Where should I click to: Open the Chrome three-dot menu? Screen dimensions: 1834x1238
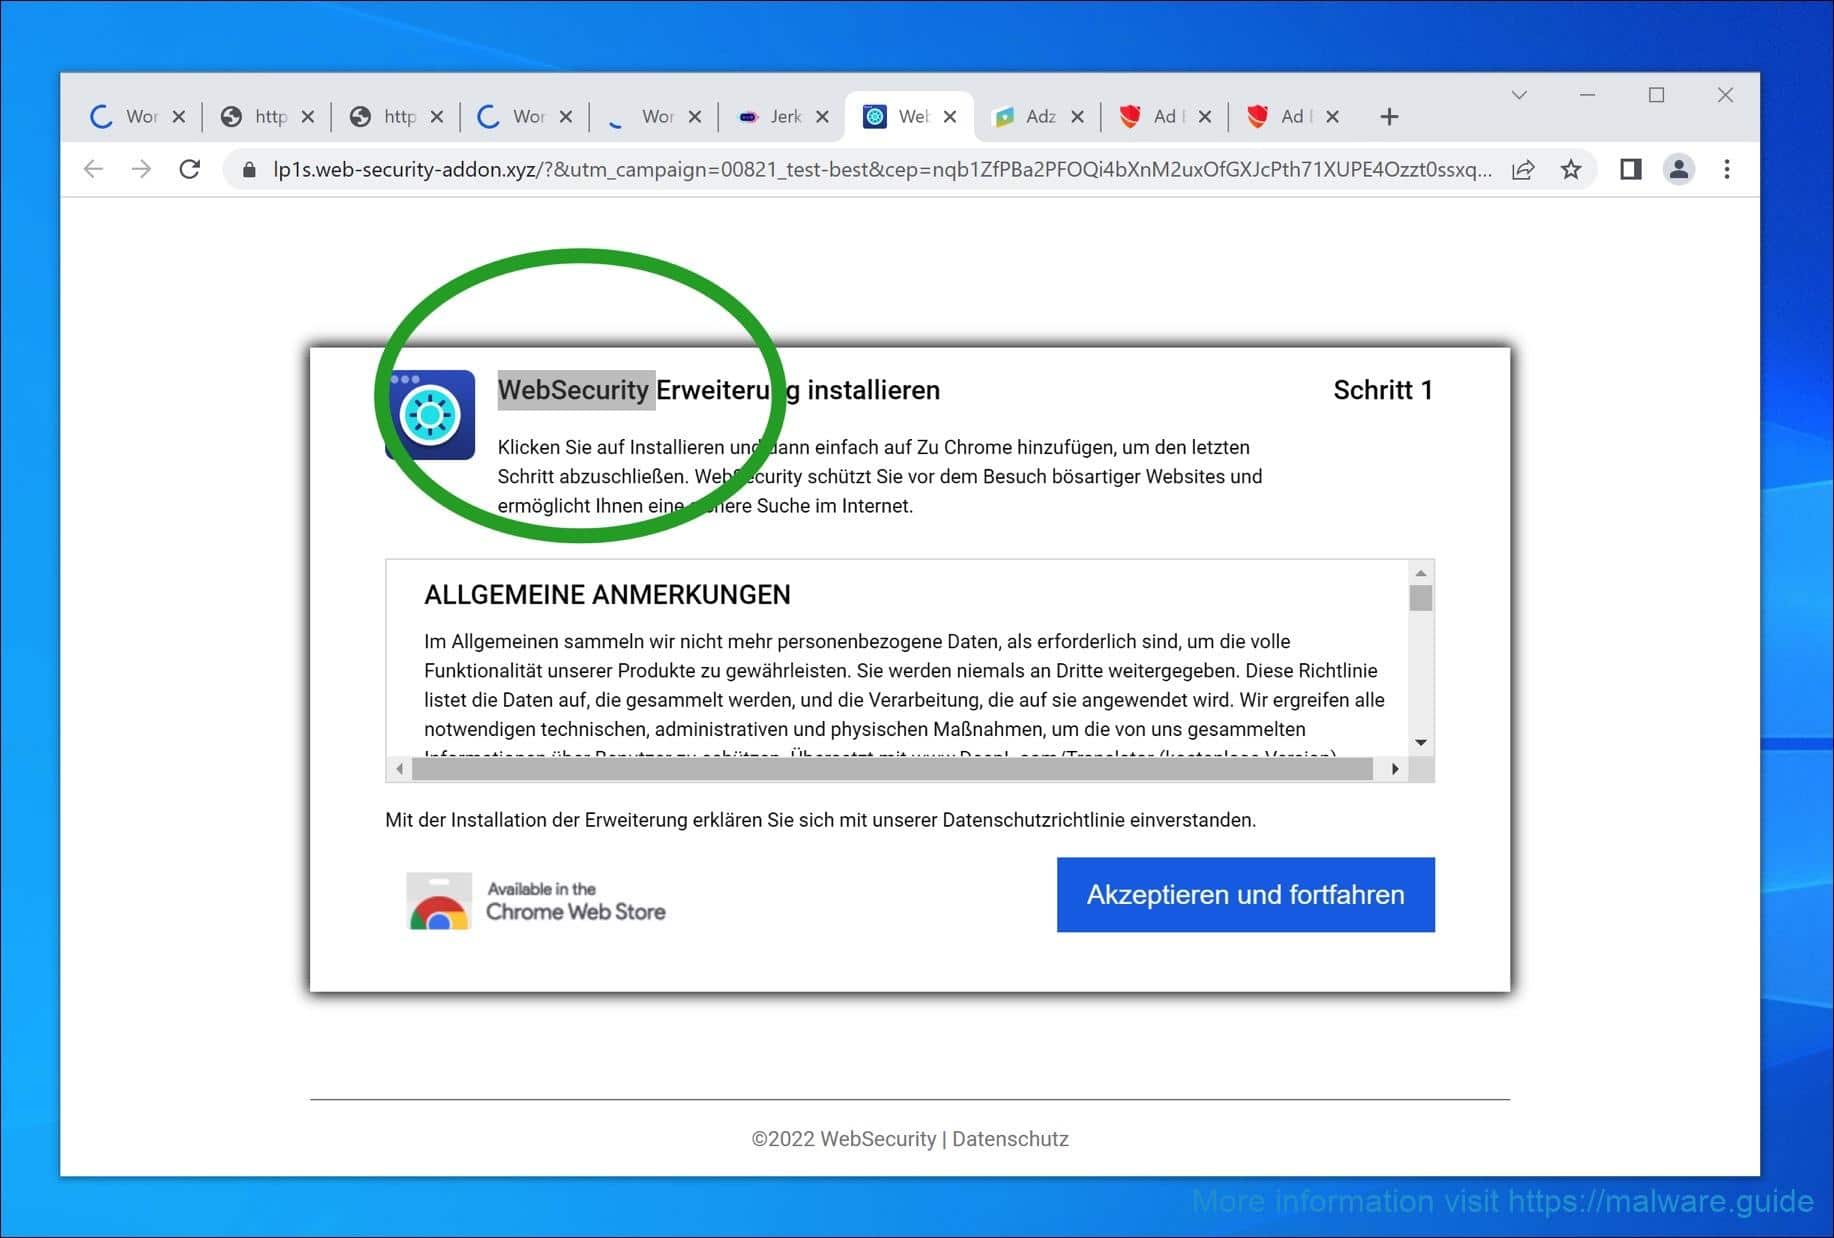pos(1727,170)
